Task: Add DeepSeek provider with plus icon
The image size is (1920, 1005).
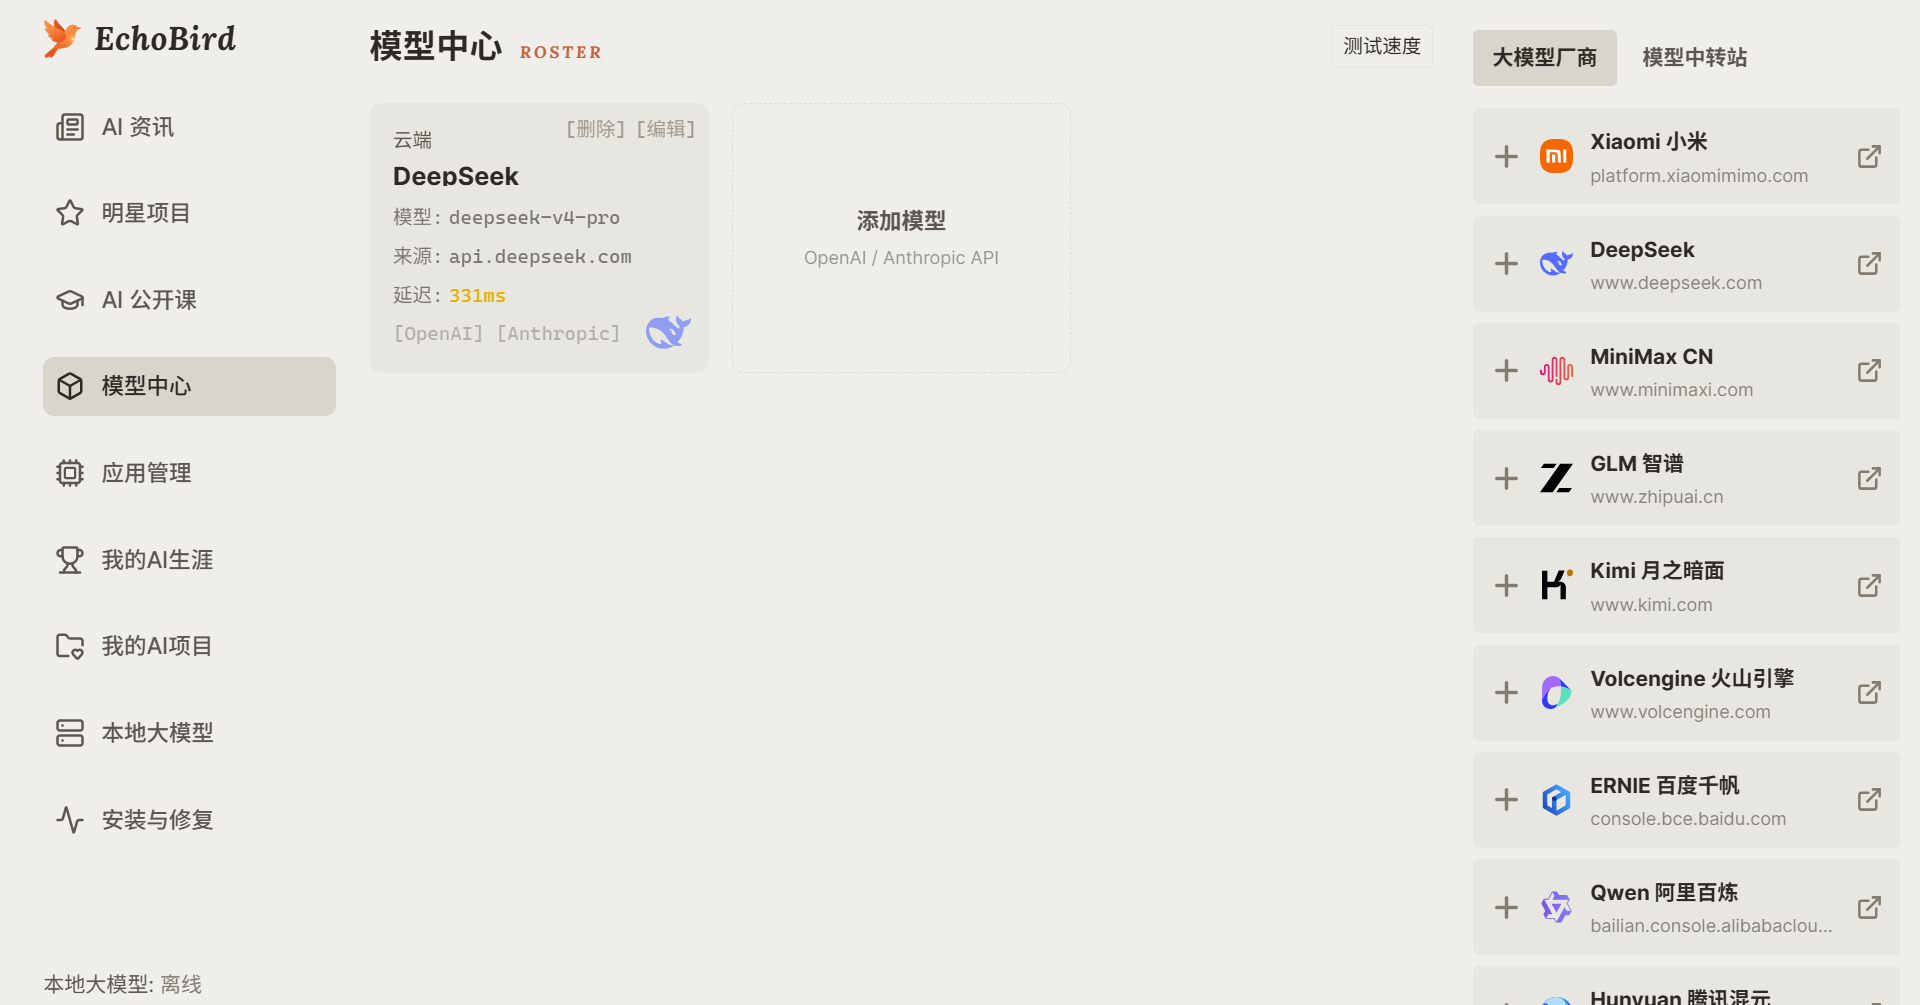Action: (x=1506, y=263)
